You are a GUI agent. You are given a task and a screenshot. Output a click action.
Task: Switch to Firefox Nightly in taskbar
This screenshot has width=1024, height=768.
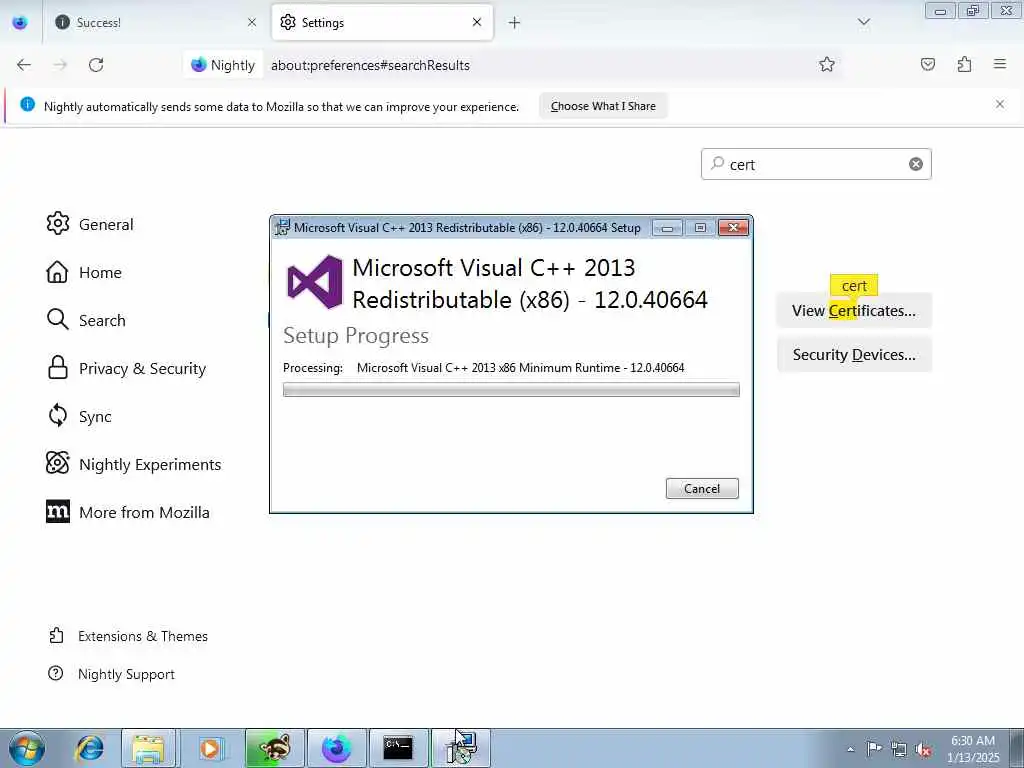coord(336,748)
